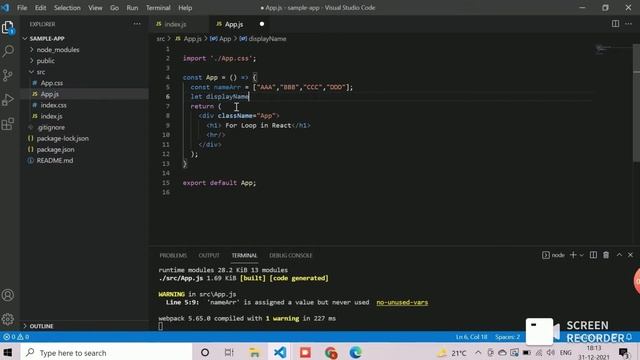The width and height of the screenshot is (640, 360).
Task: Open the Selection menu
Action: coord(67,8)
